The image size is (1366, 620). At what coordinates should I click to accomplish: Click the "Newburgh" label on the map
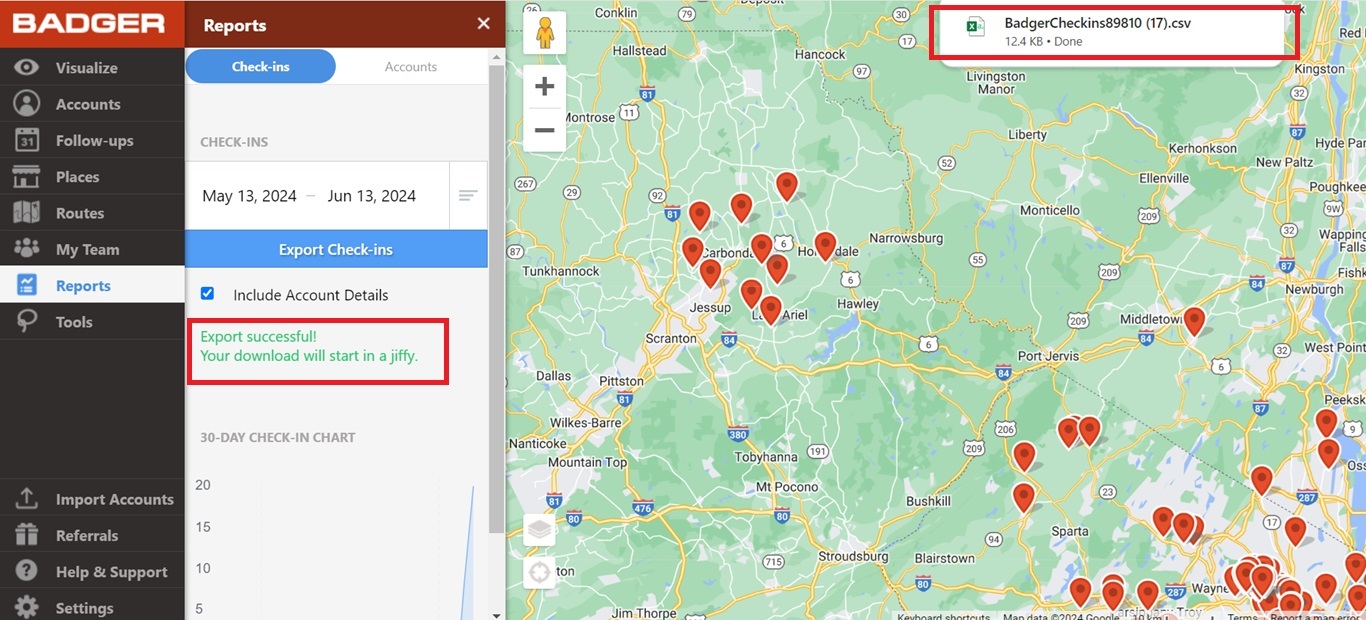click(1315, 289)
